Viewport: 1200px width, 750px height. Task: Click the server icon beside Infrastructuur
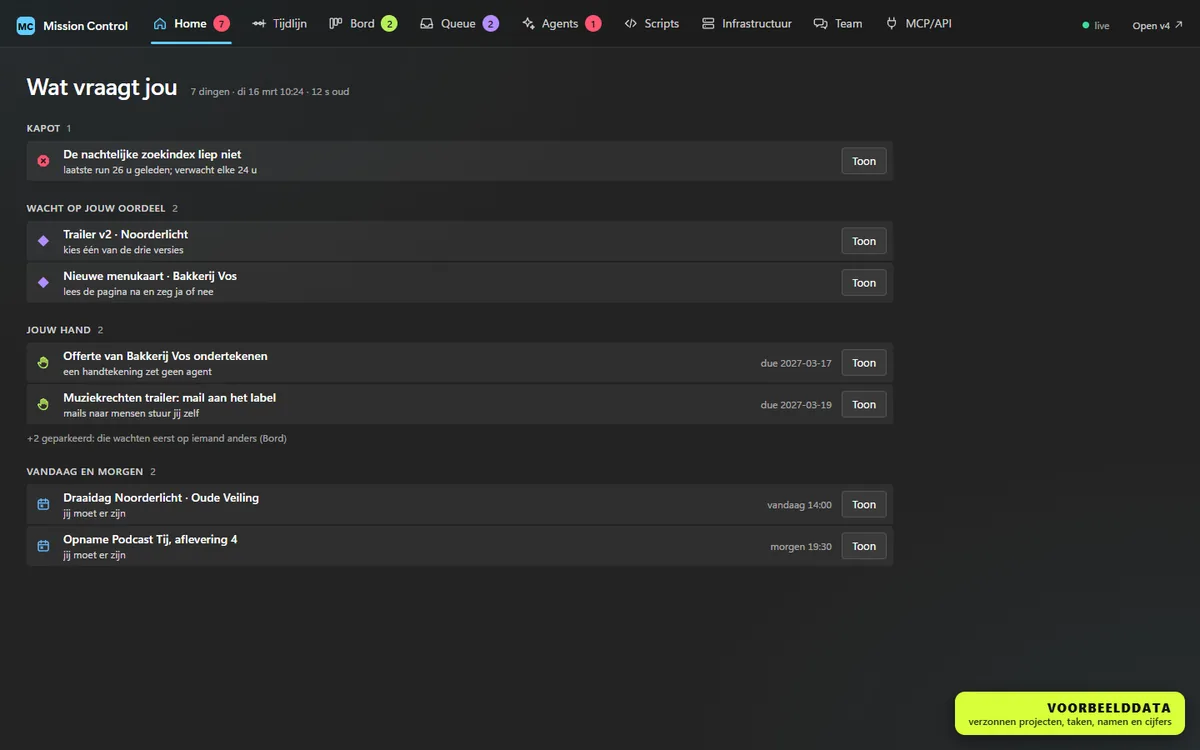click(708, 23)
